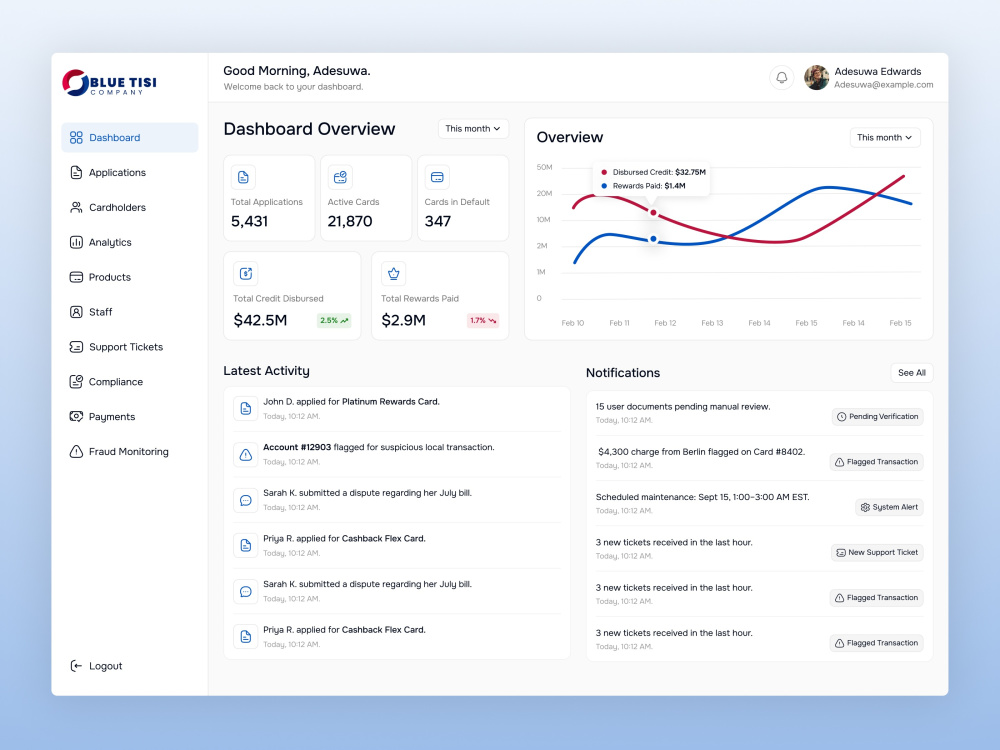Click Active Cards value 21,870

(349, 221)
